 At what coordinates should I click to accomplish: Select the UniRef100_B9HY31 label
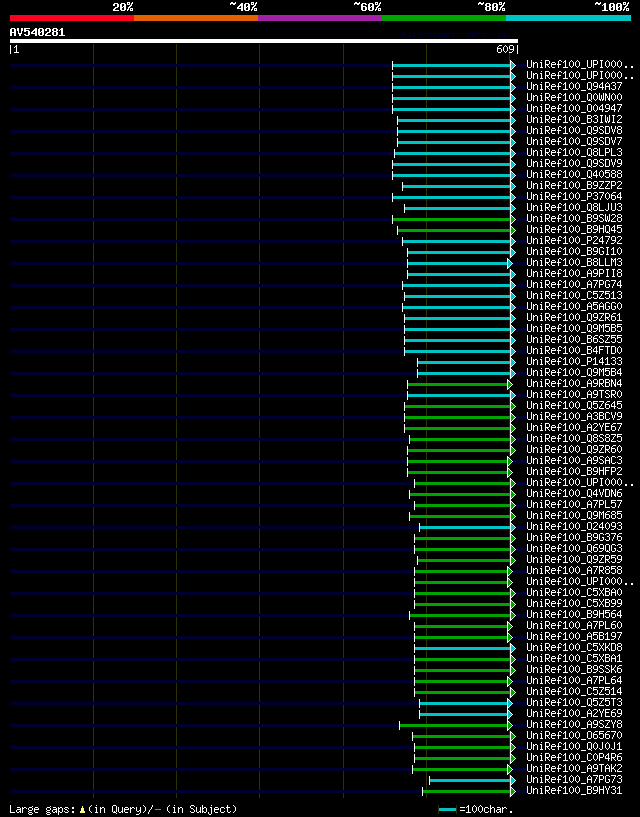click(574, 790)
